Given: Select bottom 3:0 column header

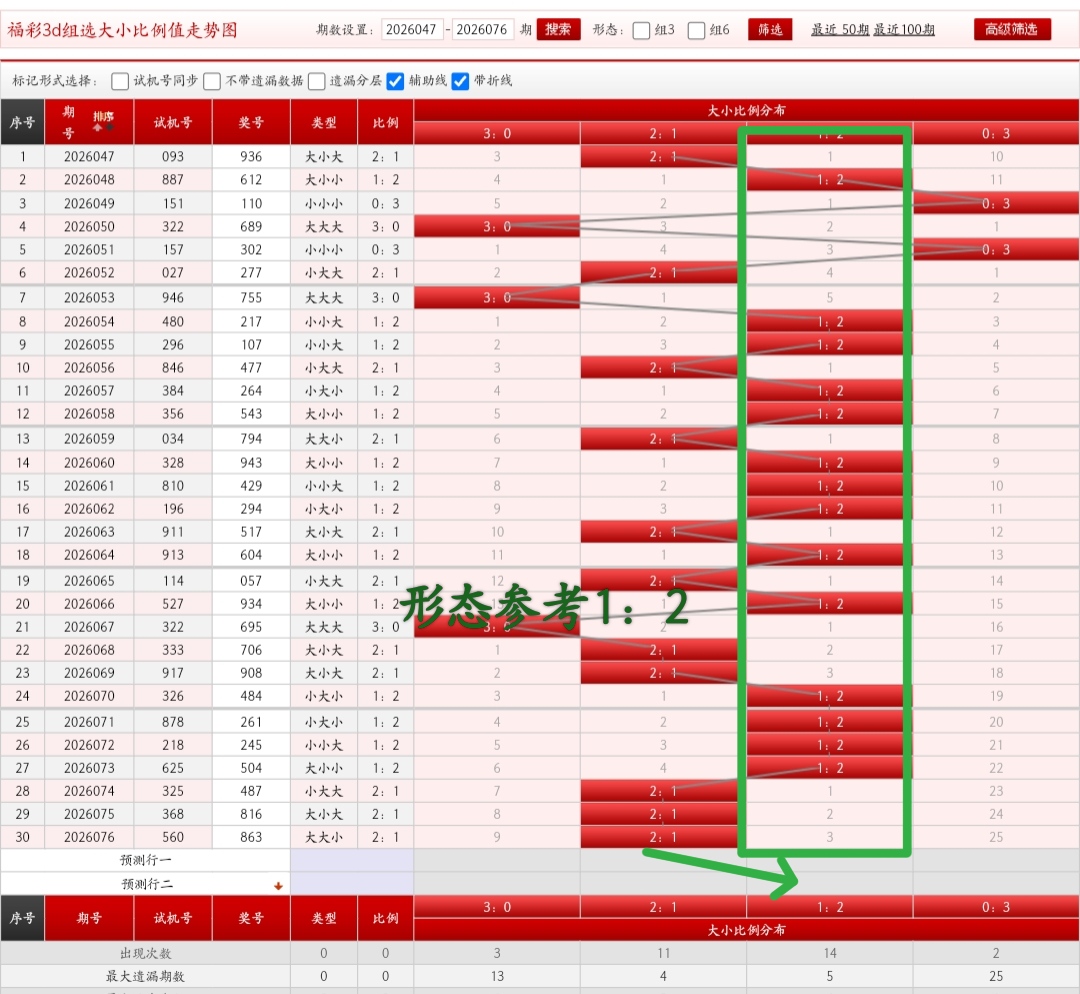Looking at the screenshot, I should pos(497,907).
